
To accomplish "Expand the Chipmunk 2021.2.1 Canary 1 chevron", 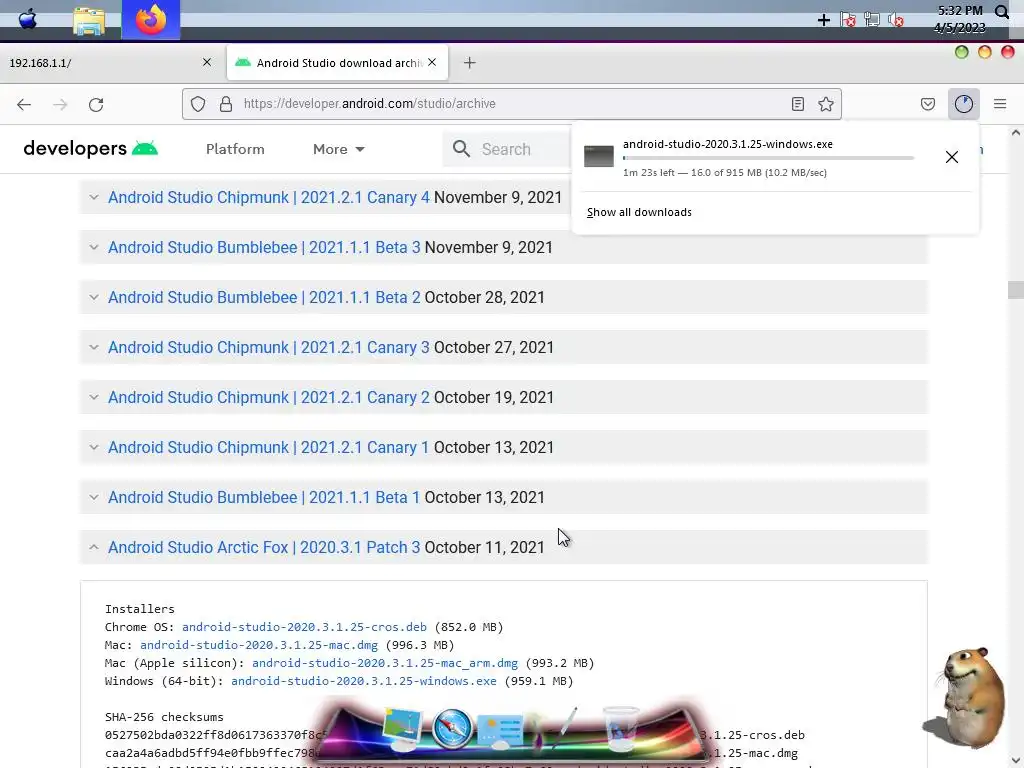I will (94, 447).
